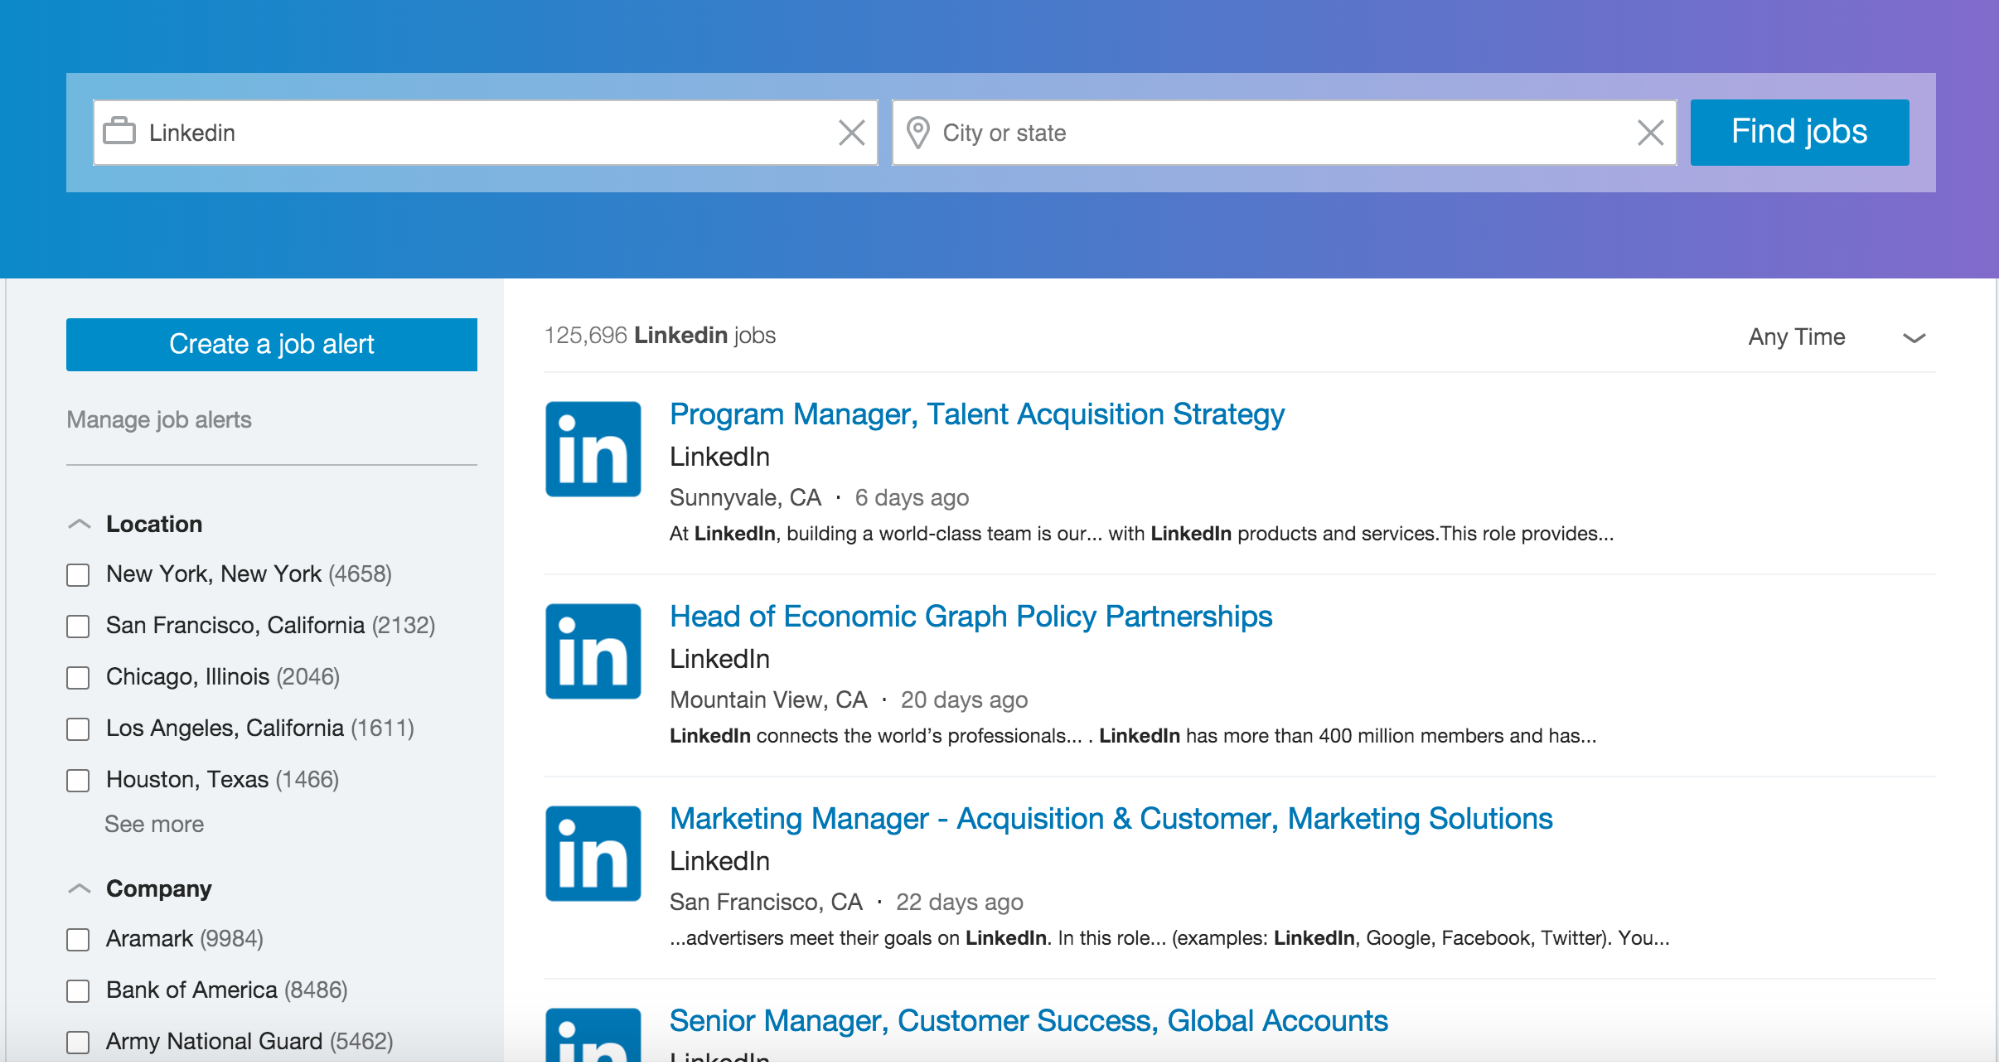Open Marketing Manager - Acquisition & Customer job
The width and height of the screenshot is (1999, 1063).
[x=1111, y=818]
